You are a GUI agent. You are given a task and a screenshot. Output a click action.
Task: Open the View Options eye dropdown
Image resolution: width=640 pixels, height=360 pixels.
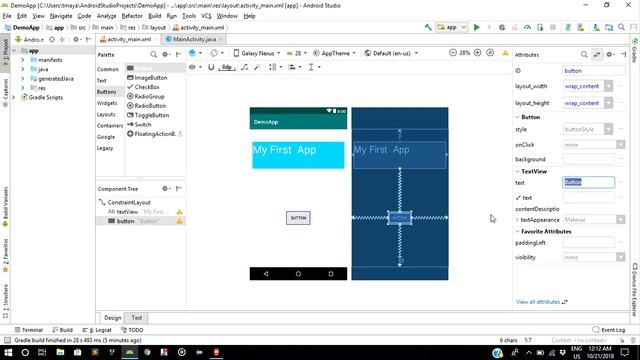click(x=195, y=67)
